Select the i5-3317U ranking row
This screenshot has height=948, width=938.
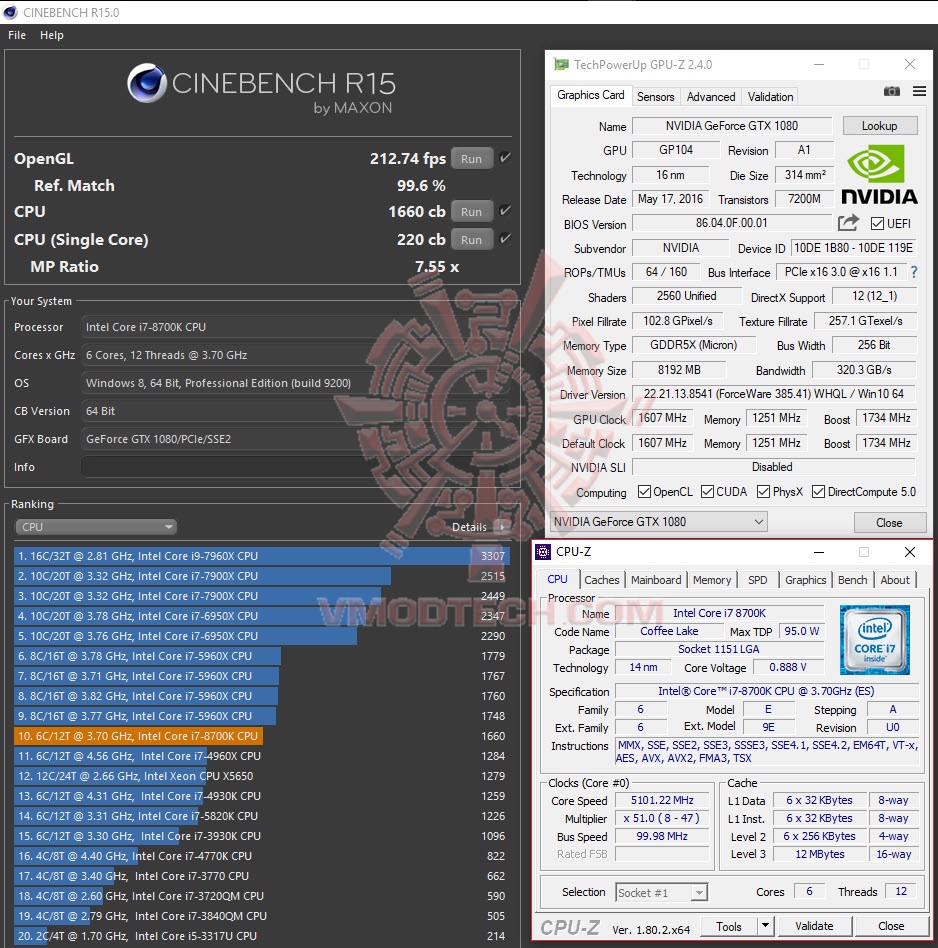pos(261,935)
